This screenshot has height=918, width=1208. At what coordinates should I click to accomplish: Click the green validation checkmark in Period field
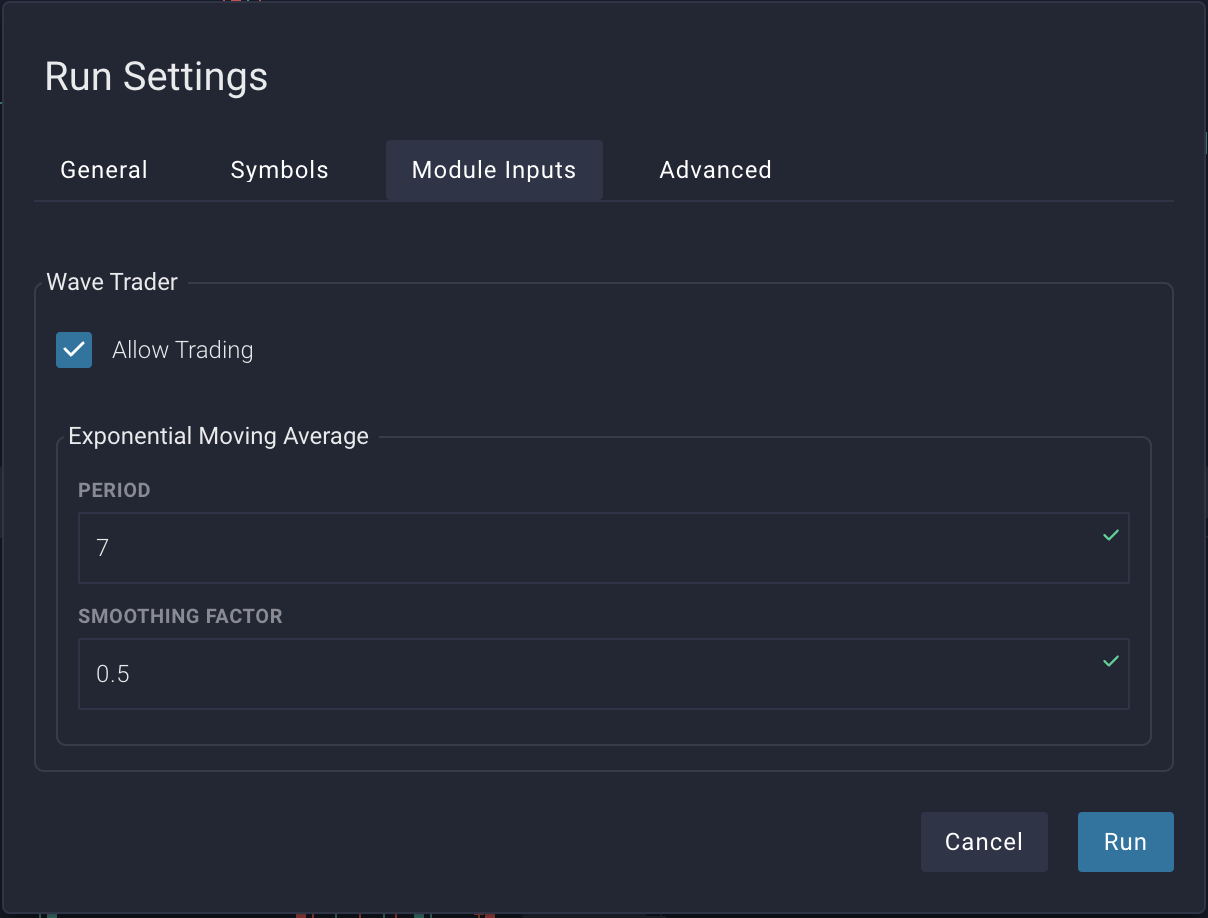point(1110,536)
